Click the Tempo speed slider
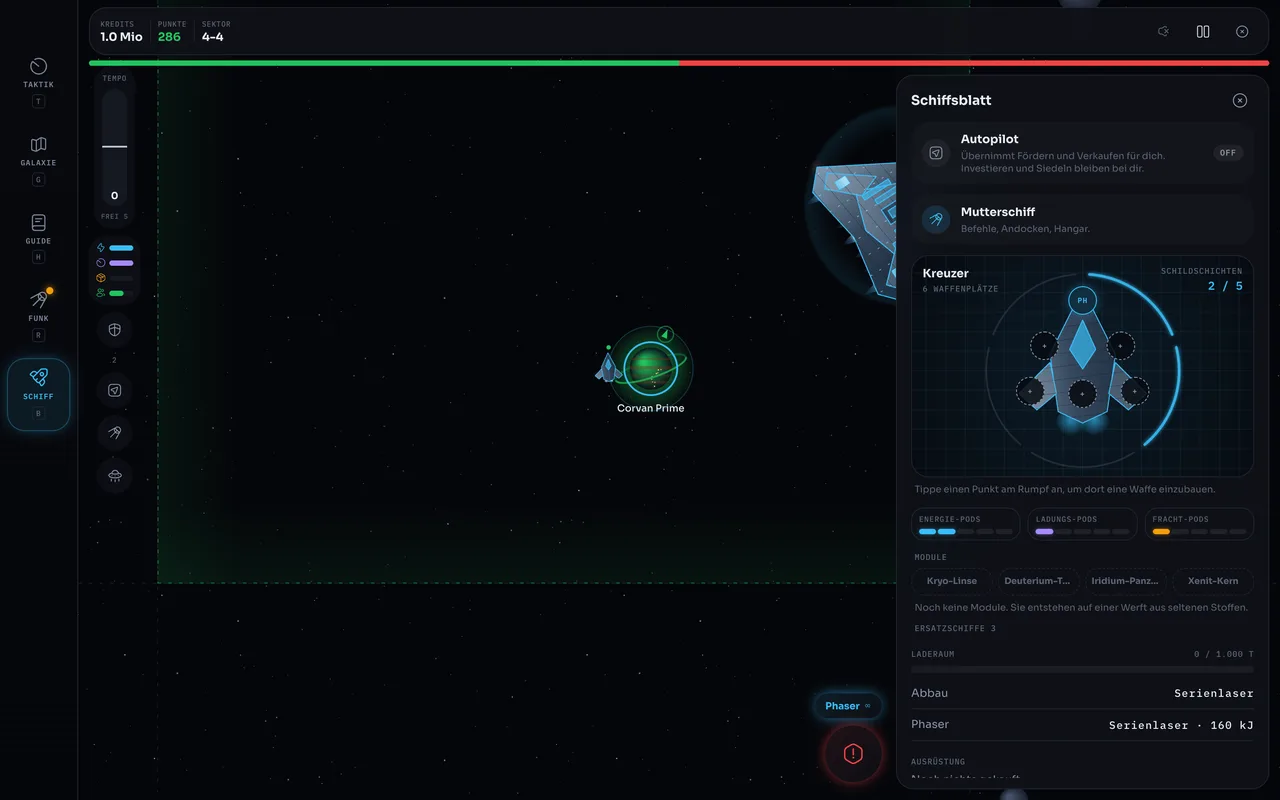The image size is (1280, 800). click(x=114, y=146)
